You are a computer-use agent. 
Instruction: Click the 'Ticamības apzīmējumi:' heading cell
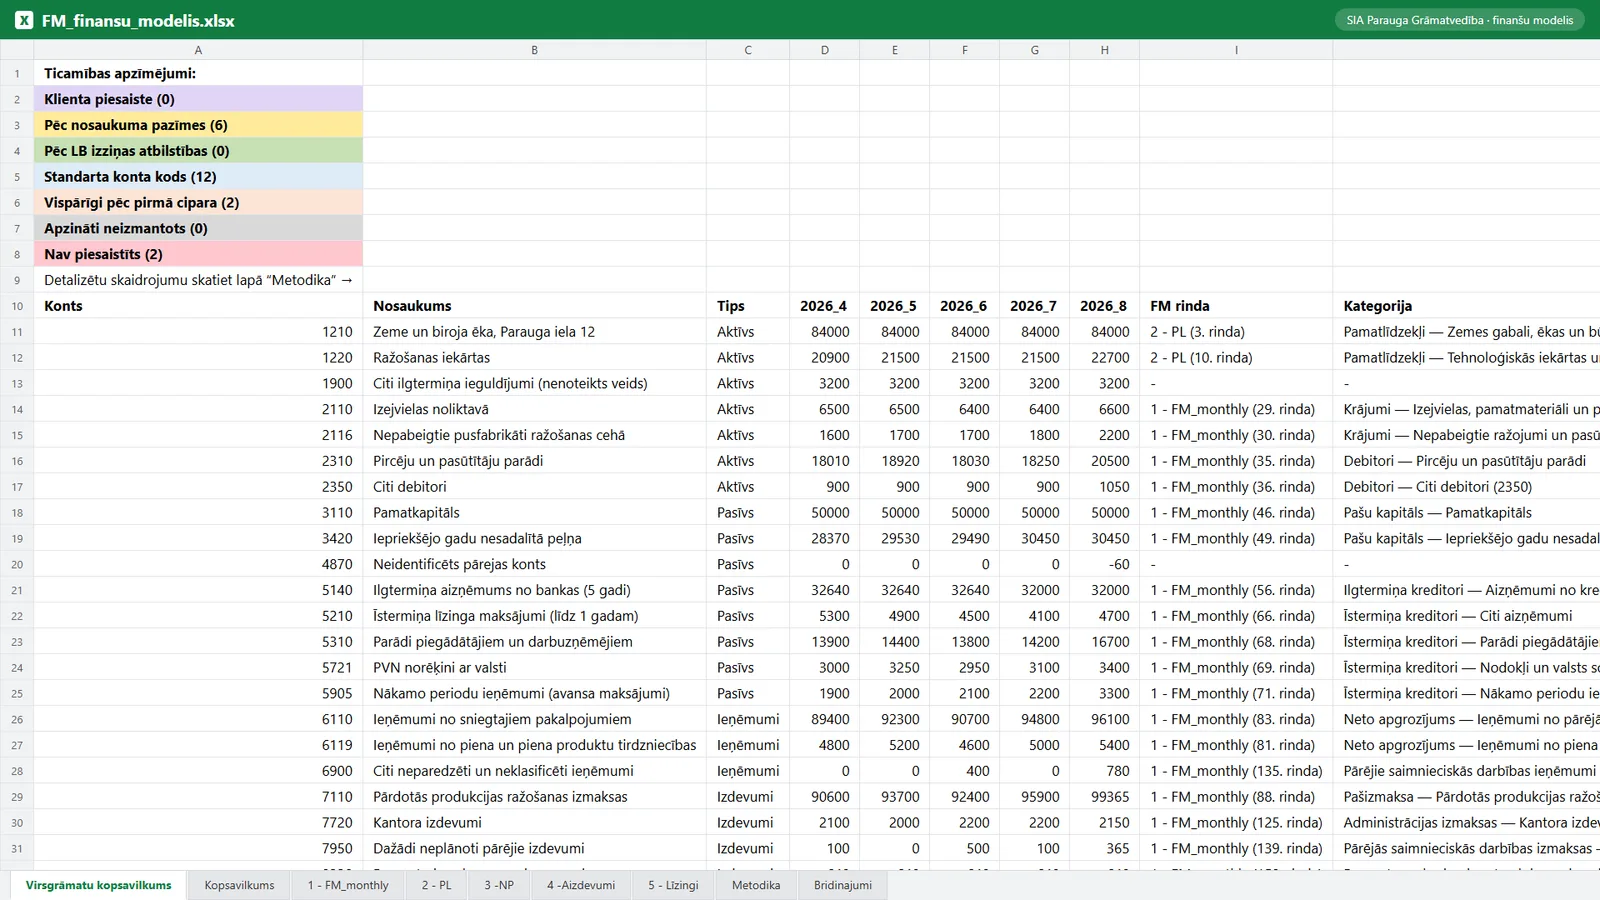coord(198,73)
